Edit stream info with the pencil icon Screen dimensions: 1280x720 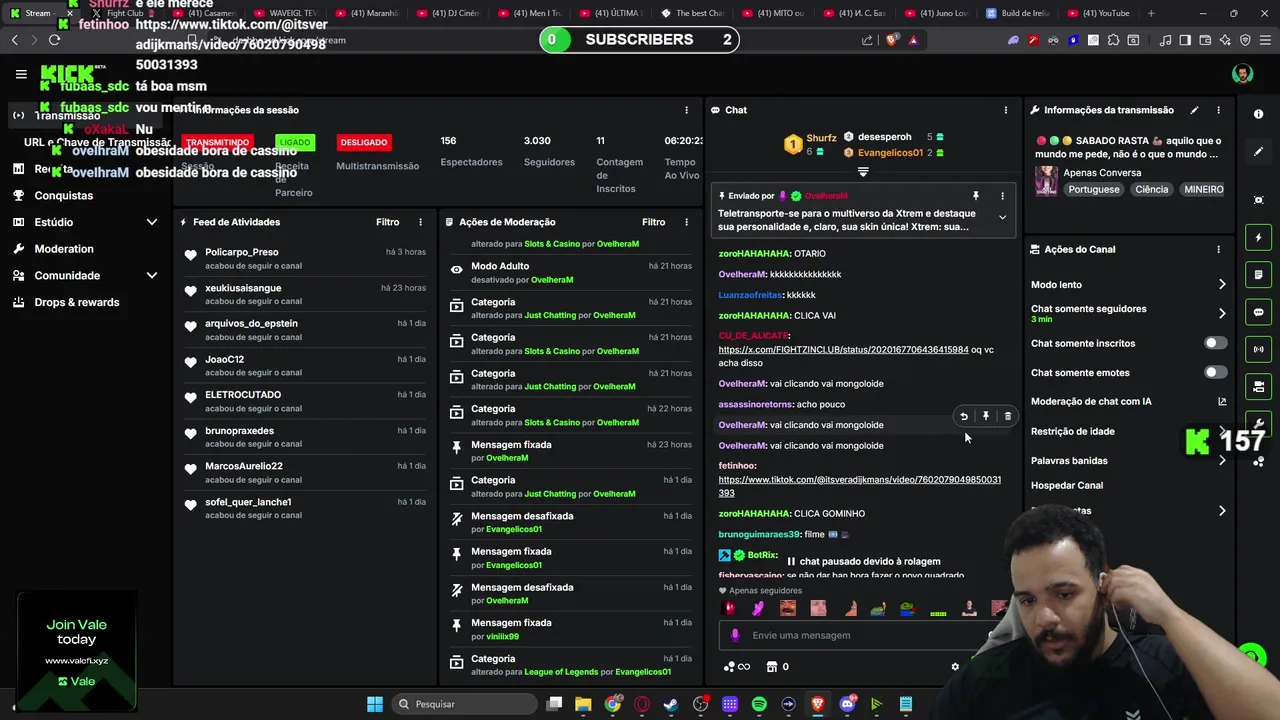click(x=1194, y=110)
